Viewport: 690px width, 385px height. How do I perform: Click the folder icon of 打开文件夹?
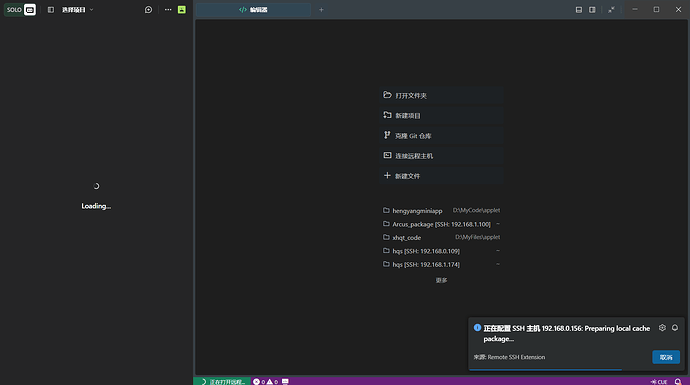click(387, 95)
